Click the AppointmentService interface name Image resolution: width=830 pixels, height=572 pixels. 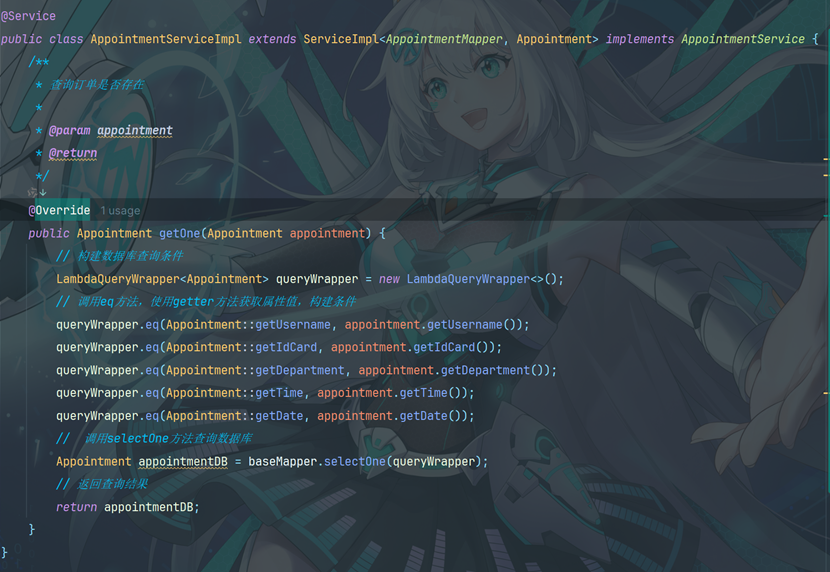[x=743, y=39]
